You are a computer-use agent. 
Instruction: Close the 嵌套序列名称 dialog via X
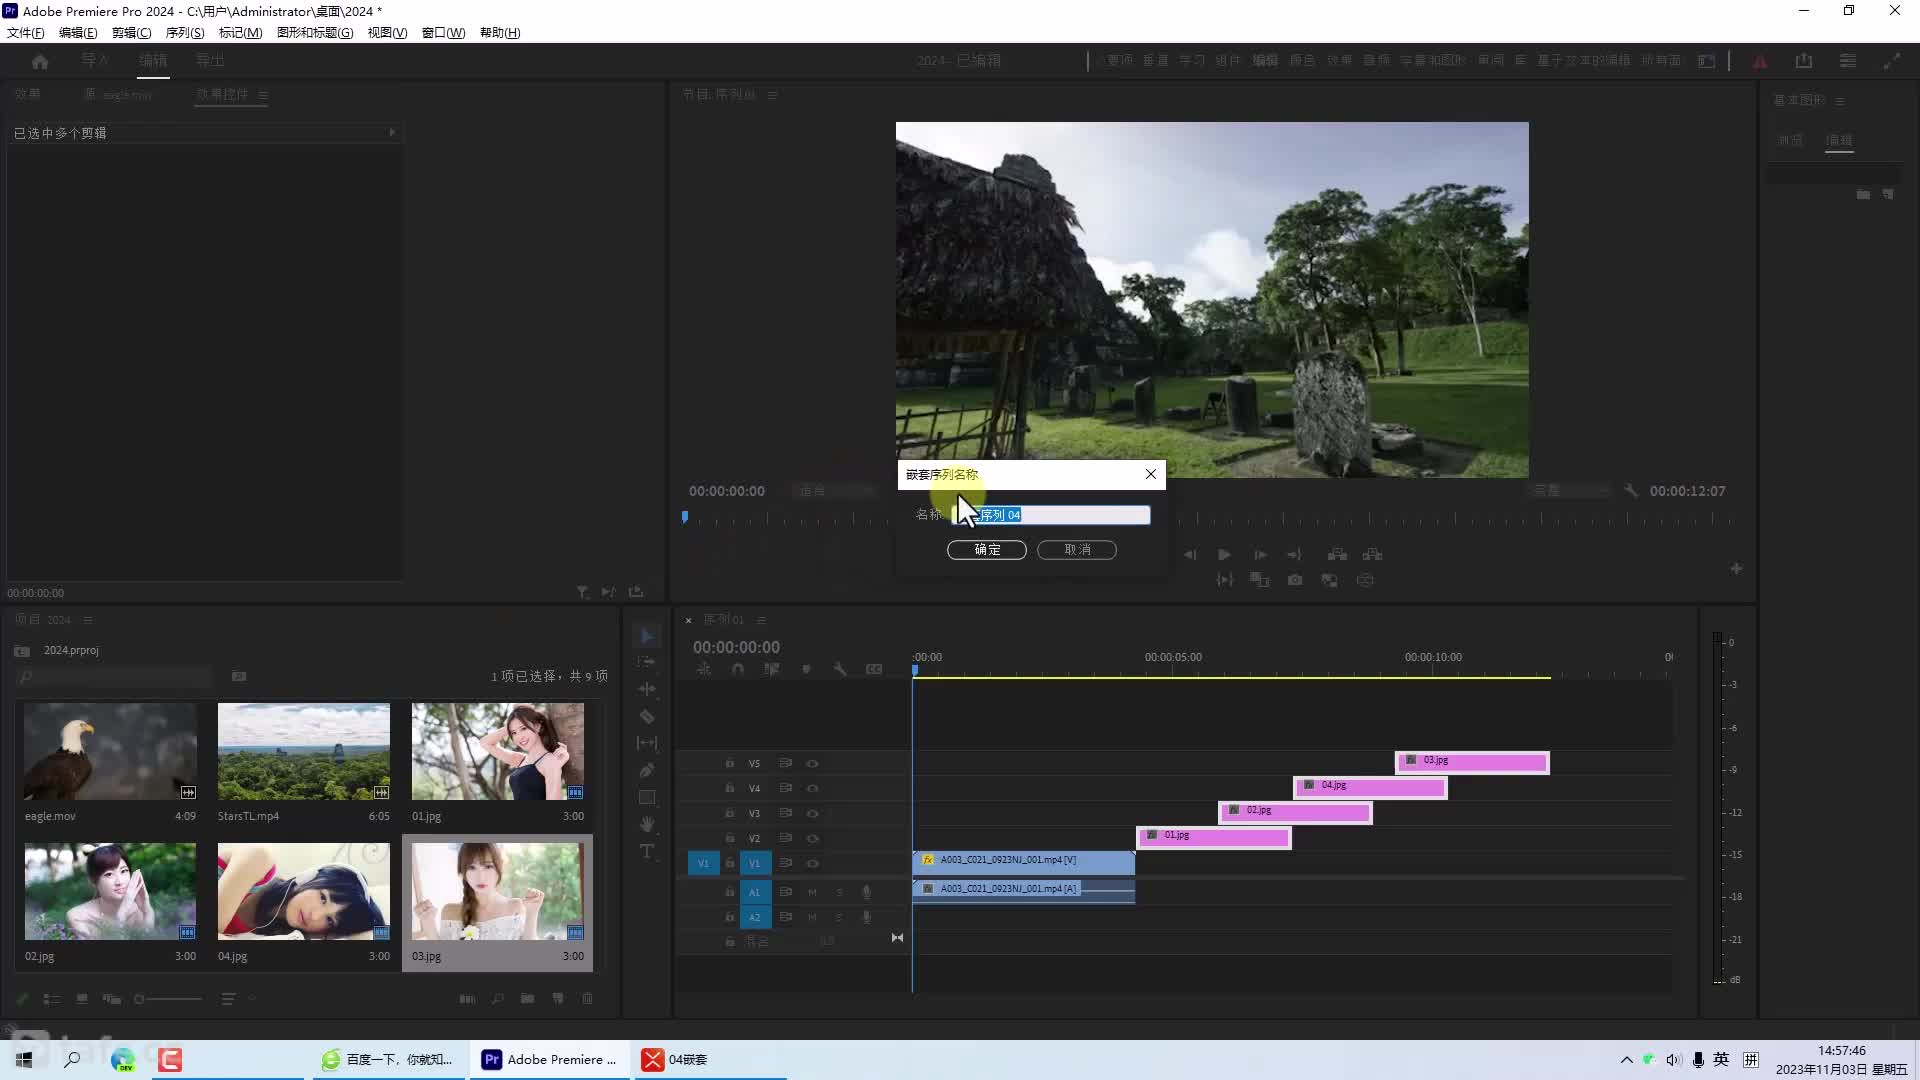pyautogui.click(x=1151, y=474)
